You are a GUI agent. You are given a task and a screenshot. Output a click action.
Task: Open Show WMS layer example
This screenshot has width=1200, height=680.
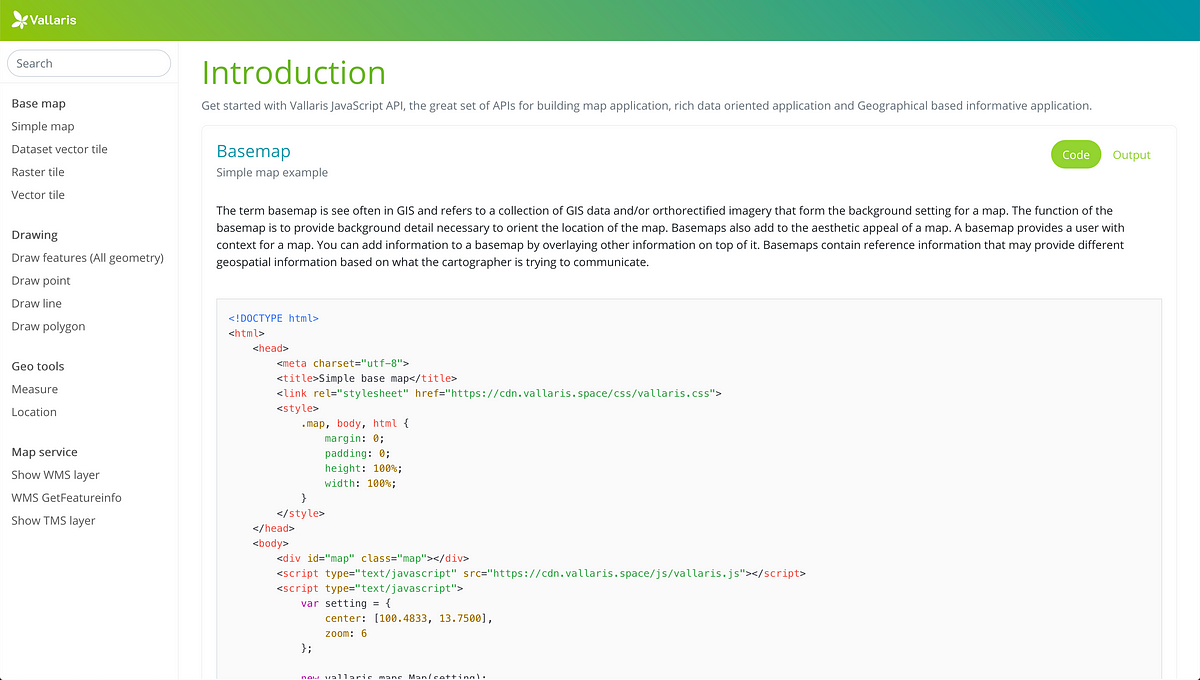pos(56,475)
